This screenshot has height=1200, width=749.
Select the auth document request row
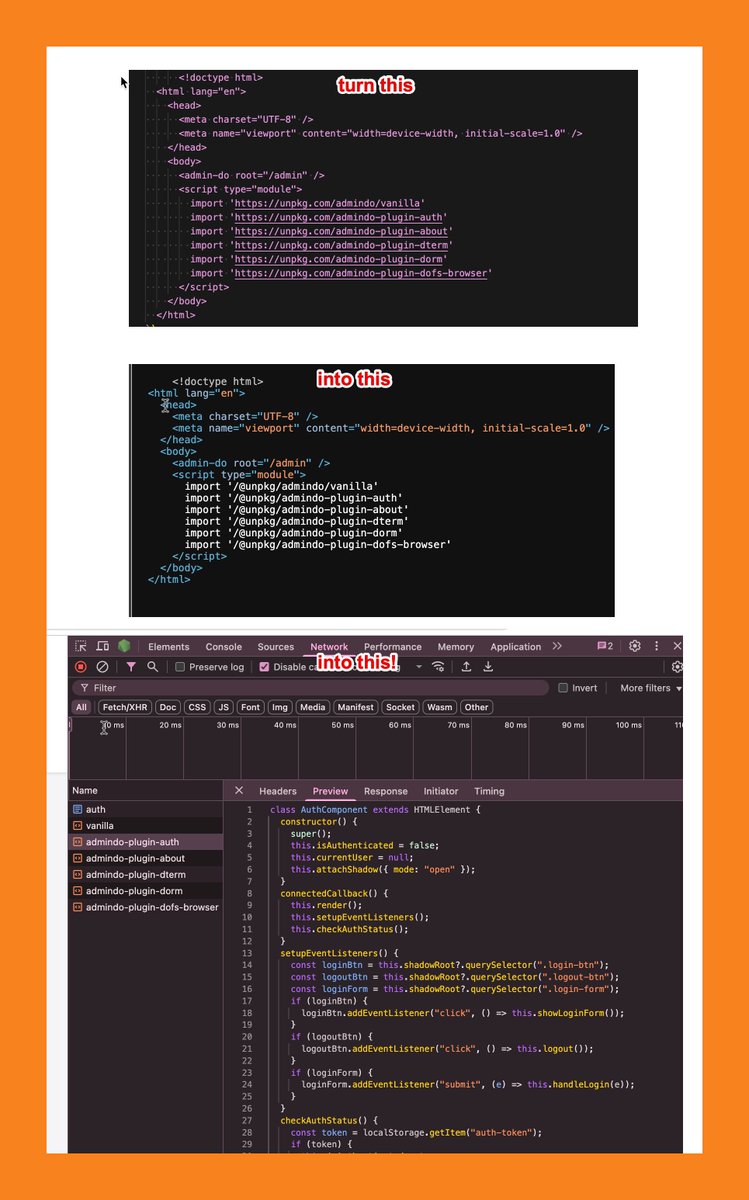[x=146, y=809]
